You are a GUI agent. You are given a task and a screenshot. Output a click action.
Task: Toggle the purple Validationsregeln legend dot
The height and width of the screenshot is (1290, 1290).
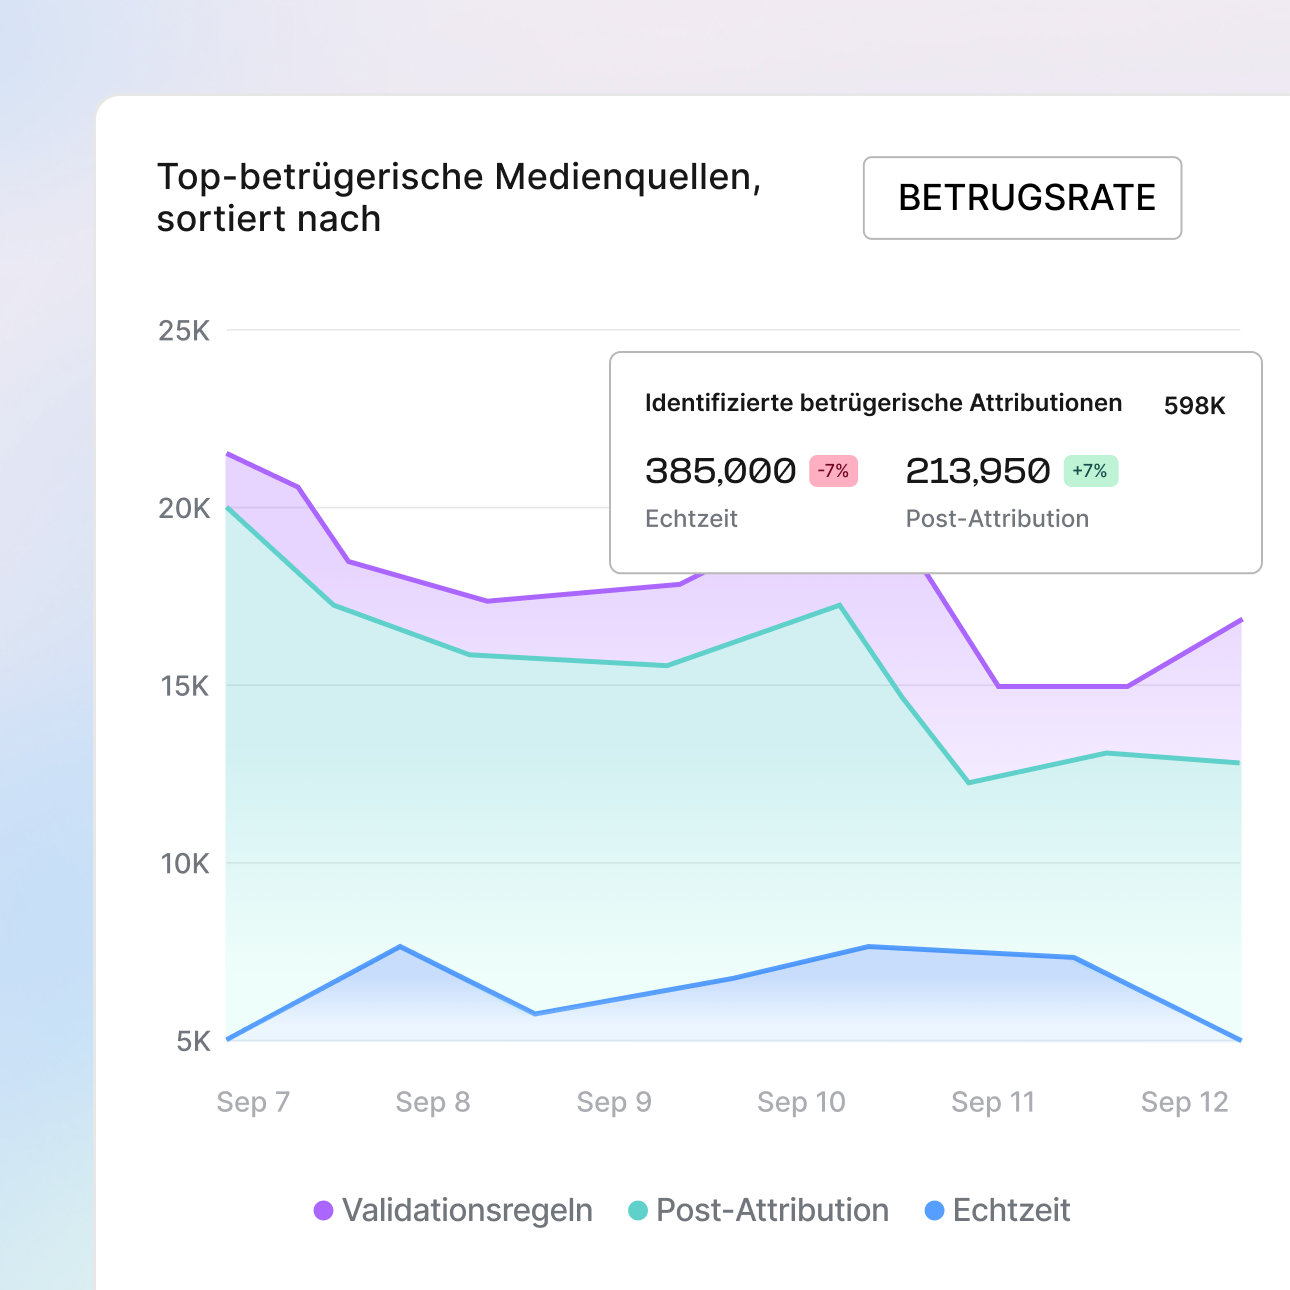(323, 1211)
